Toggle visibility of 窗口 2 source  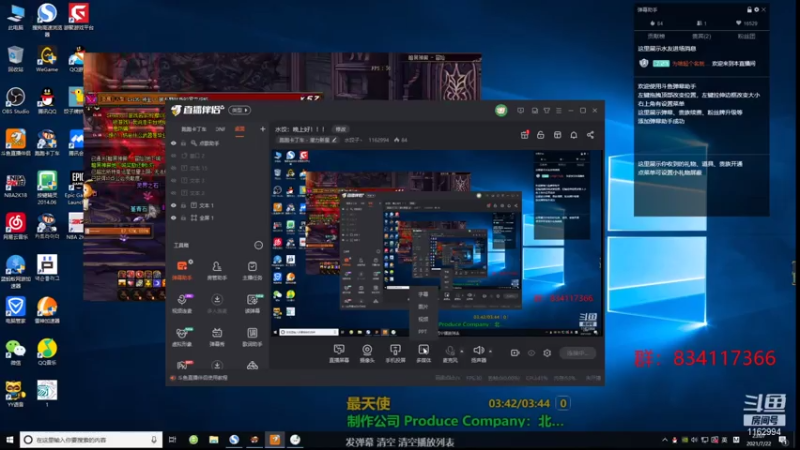tap(173, 156)
